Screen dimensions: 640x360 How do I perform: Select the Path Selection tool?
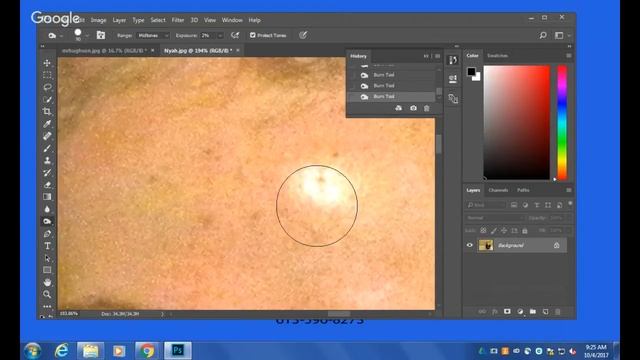(47, 258)
